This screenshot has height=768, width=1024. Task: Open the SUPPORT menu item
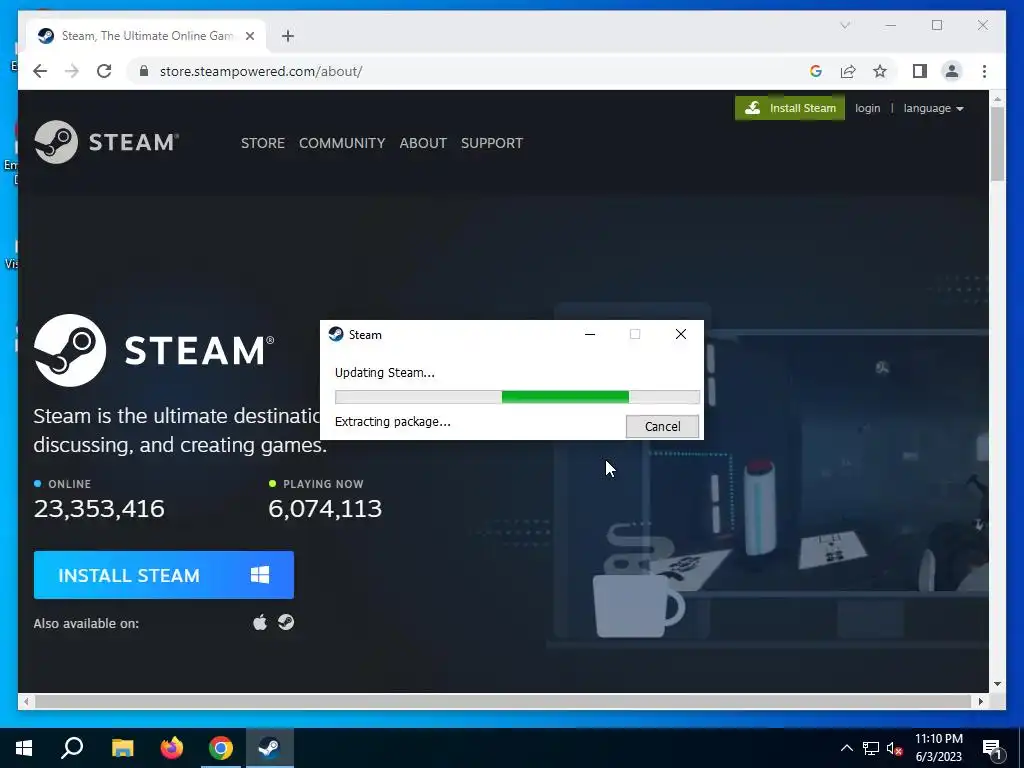click(492, 143)
